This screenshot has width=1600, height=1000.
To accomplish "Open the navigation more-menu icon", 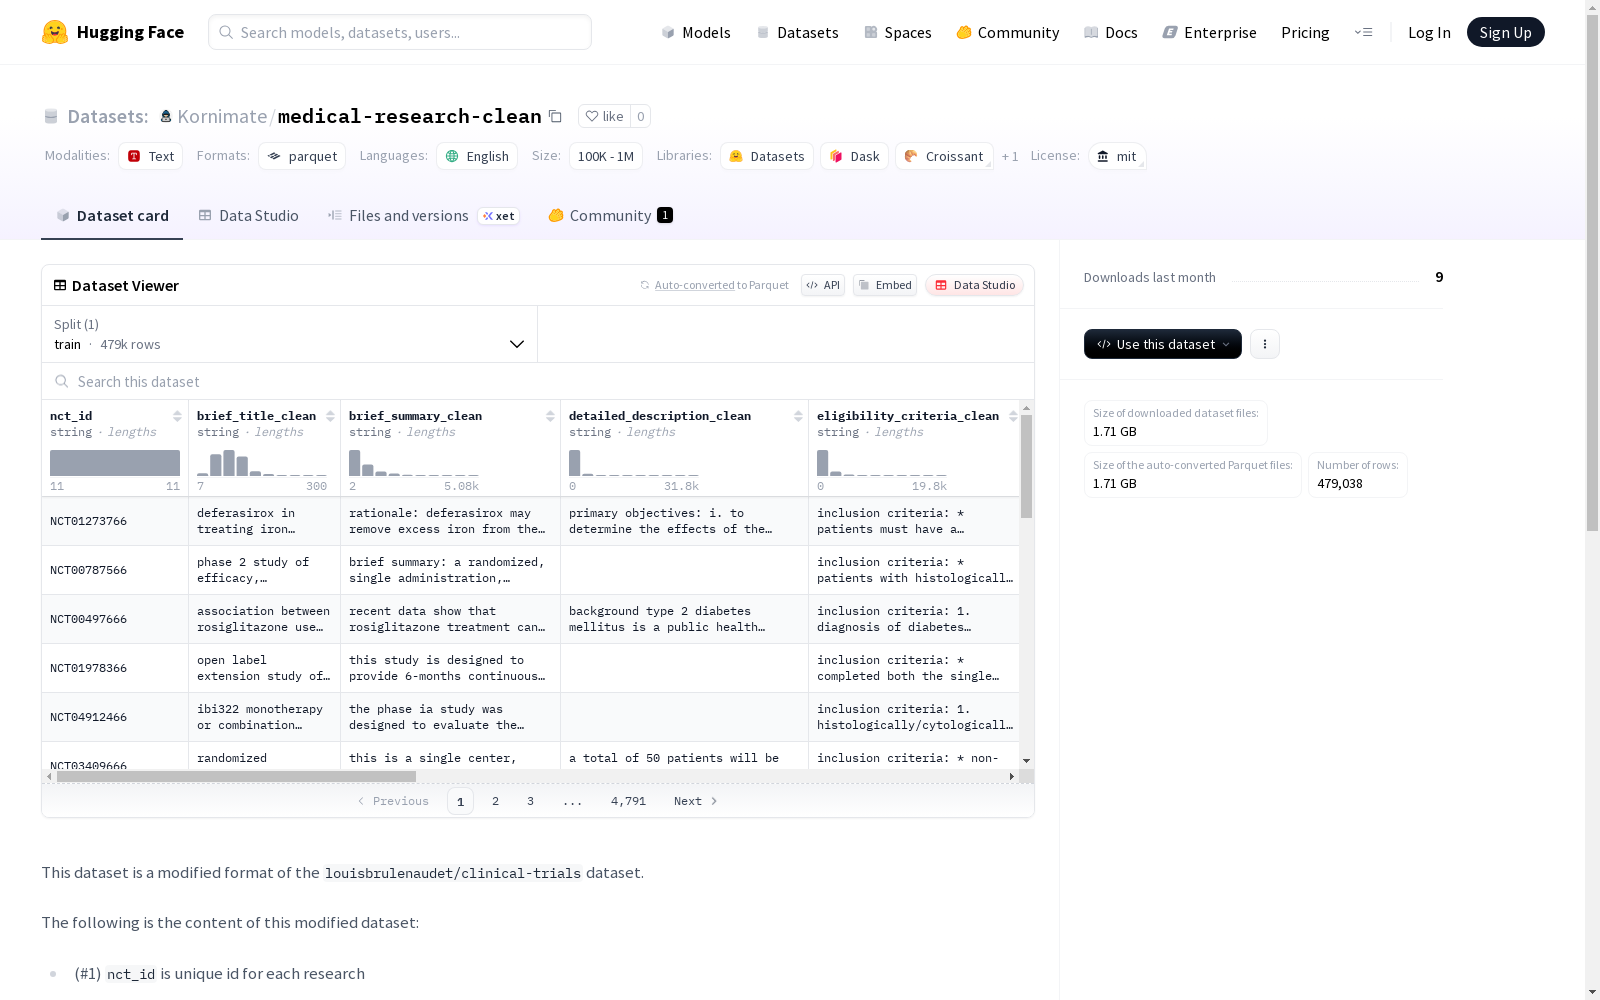I will pos(1364,32).
